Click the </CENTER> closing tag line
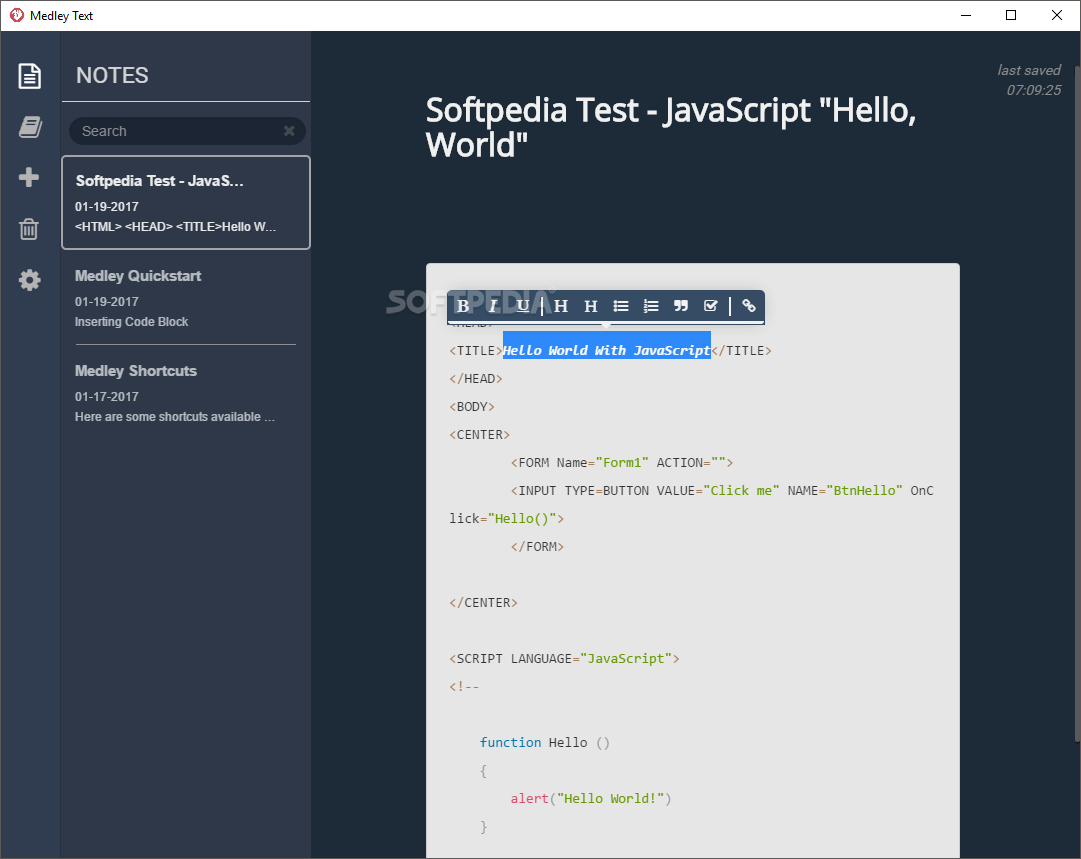The image size is (1081, 859). 483,603
